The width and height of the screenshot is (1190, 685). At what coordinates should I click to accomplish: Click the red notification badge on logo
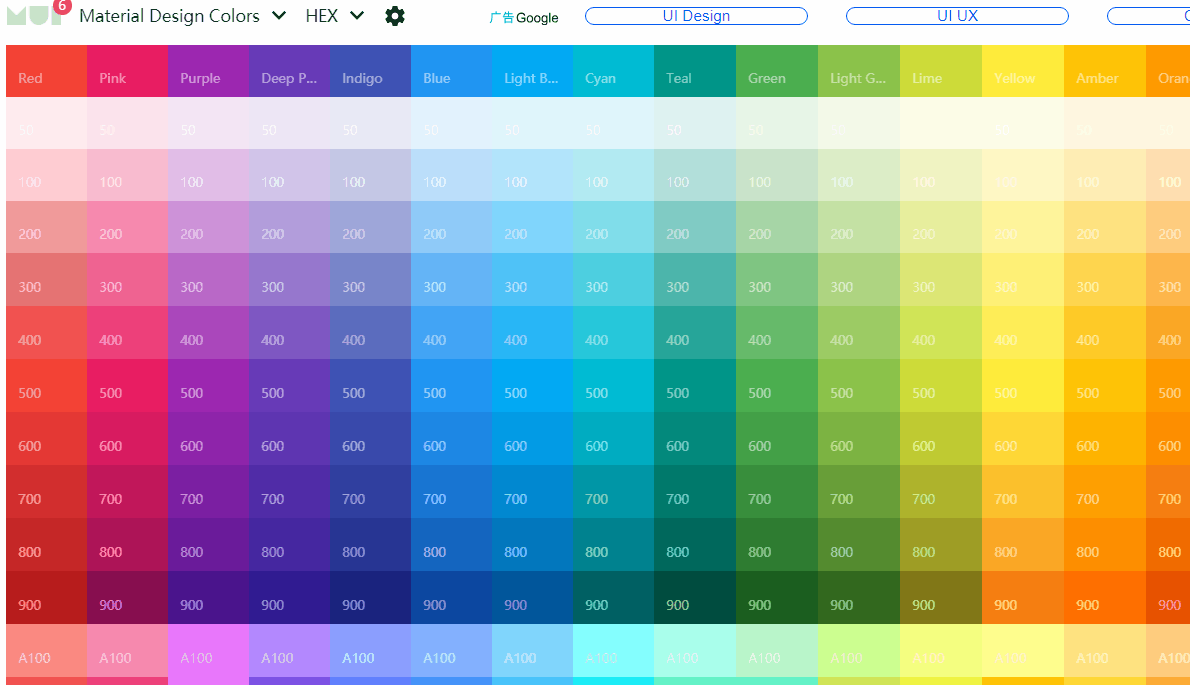click(x=62, y=5)
